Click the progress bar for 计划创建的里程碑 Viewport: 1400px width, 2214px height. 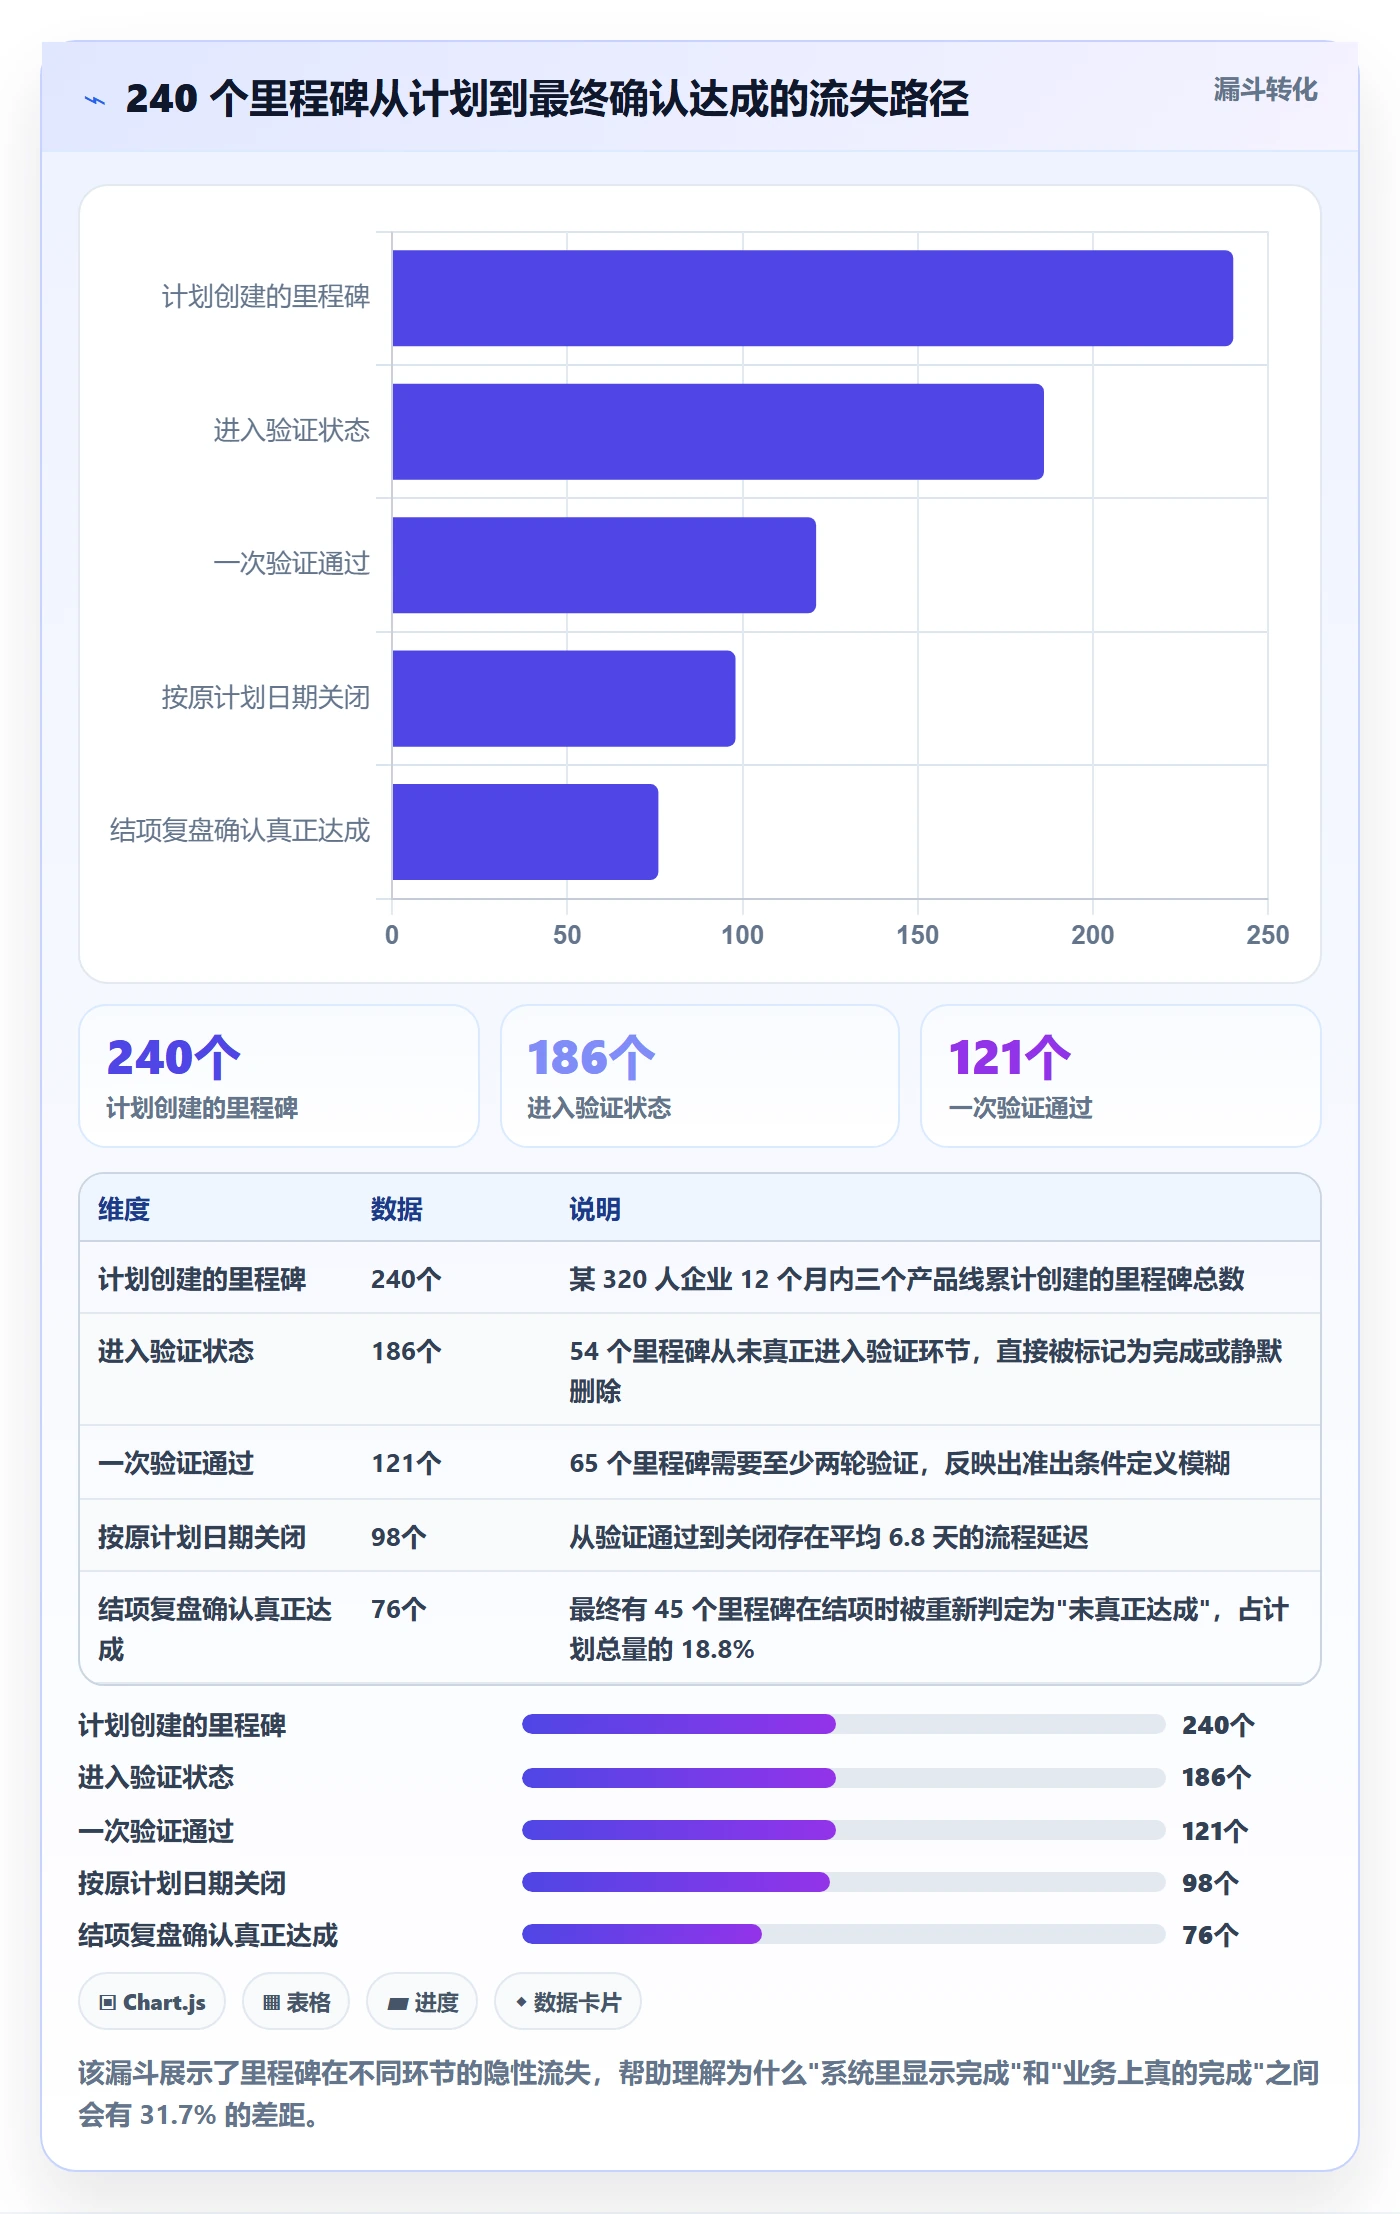click(844, 1724)
